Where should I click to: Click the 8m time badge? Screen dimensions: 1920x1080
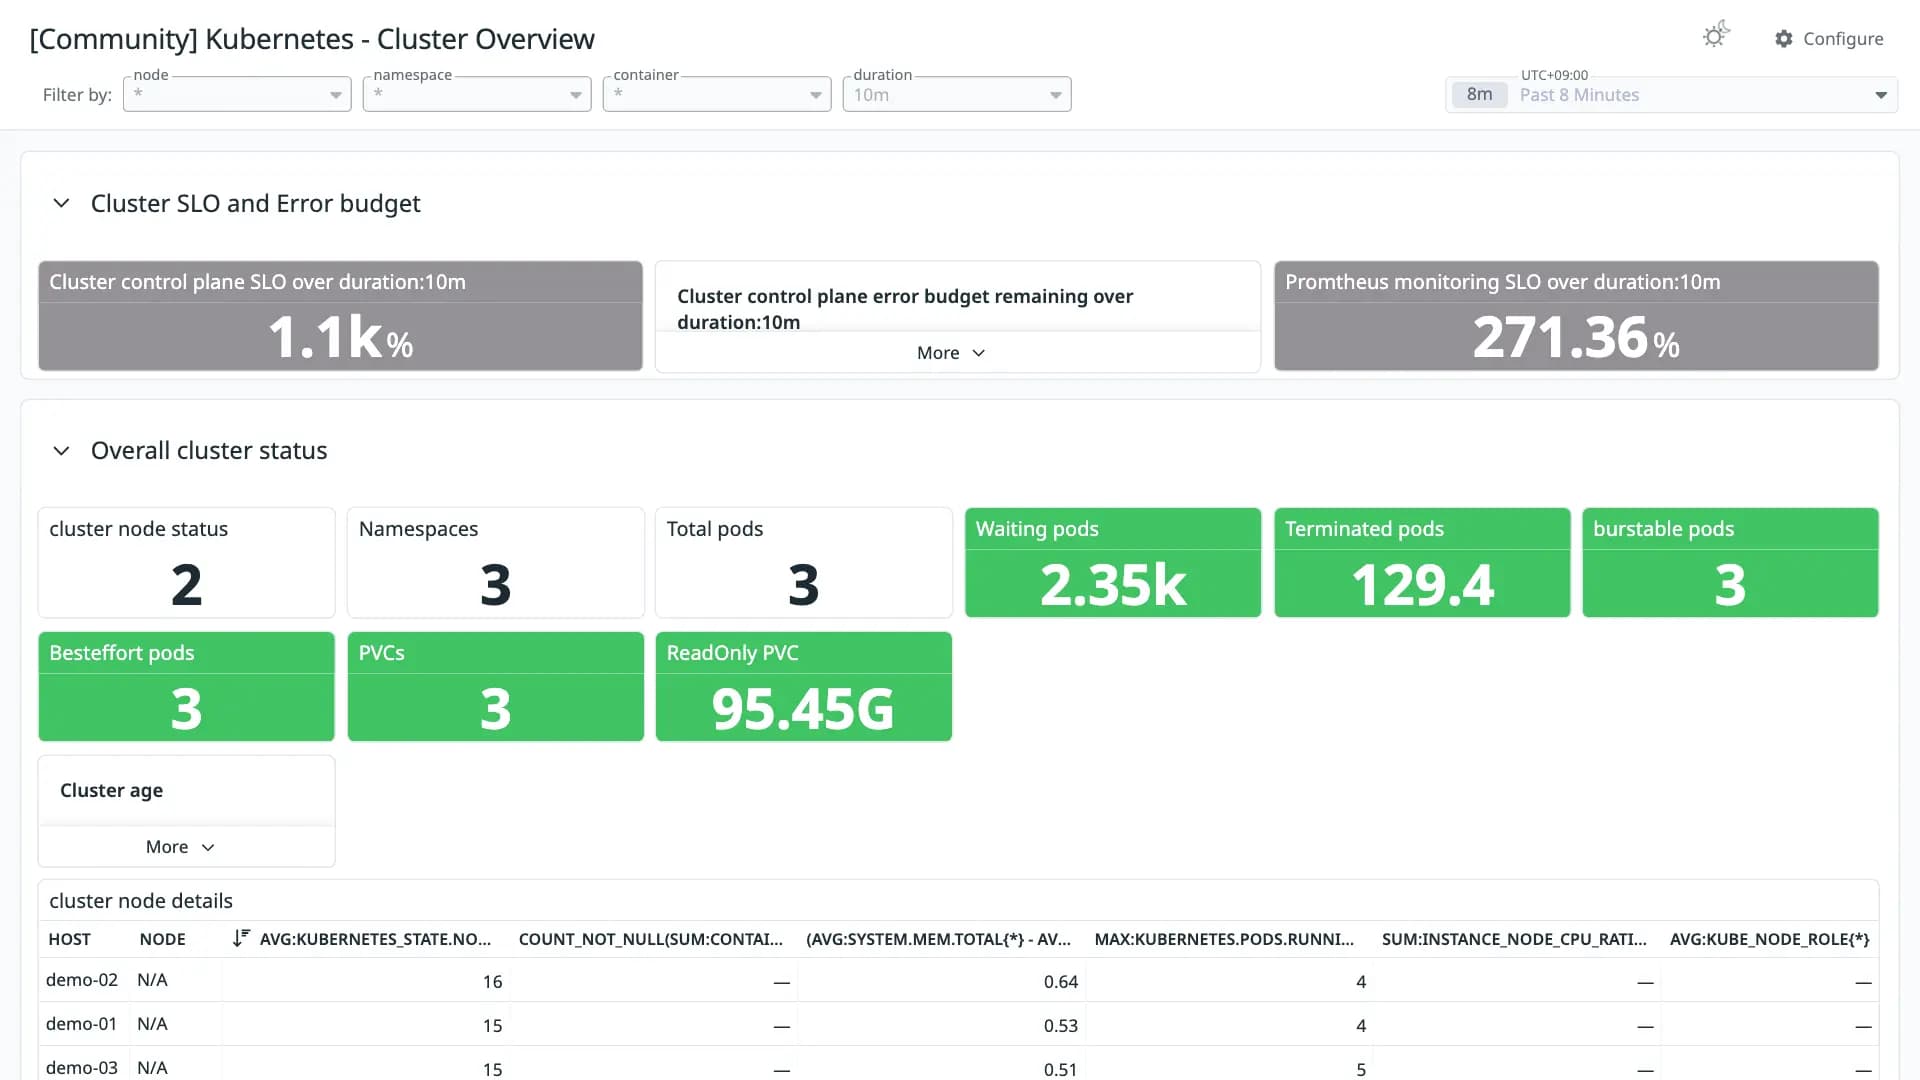click(1479, 94)
